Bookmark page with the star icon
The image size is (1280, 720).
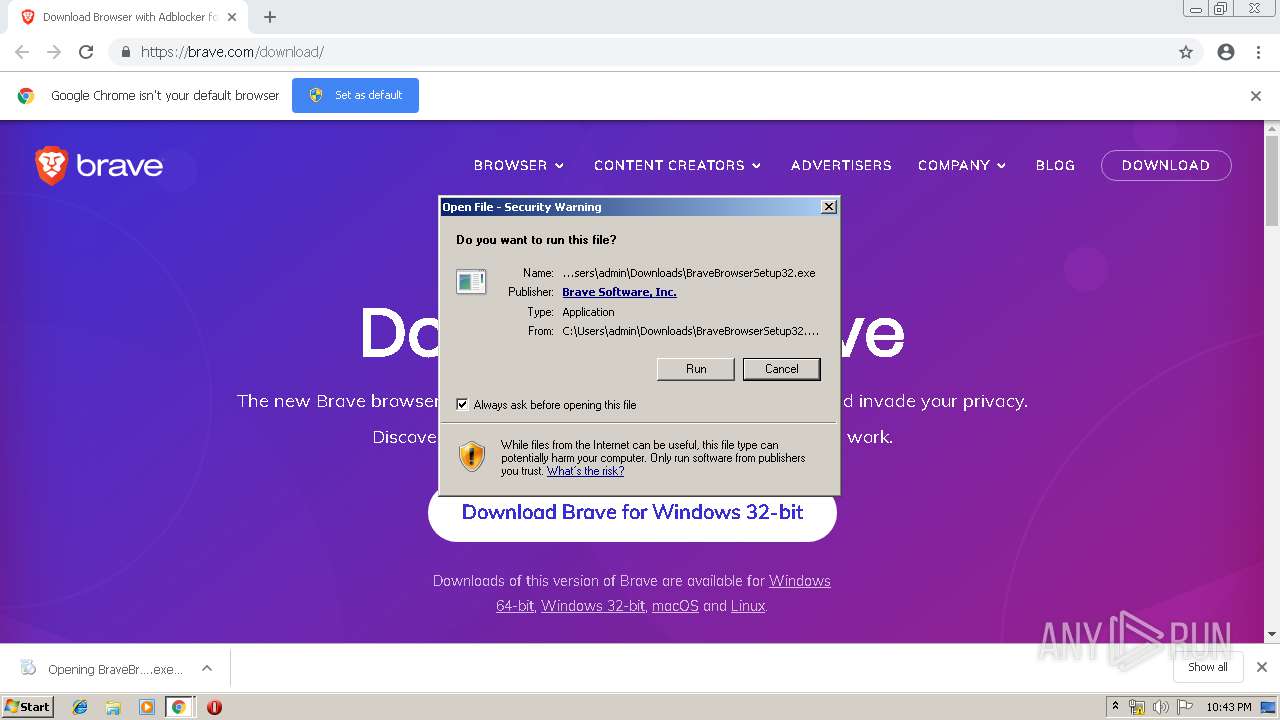click(1186, 52)
